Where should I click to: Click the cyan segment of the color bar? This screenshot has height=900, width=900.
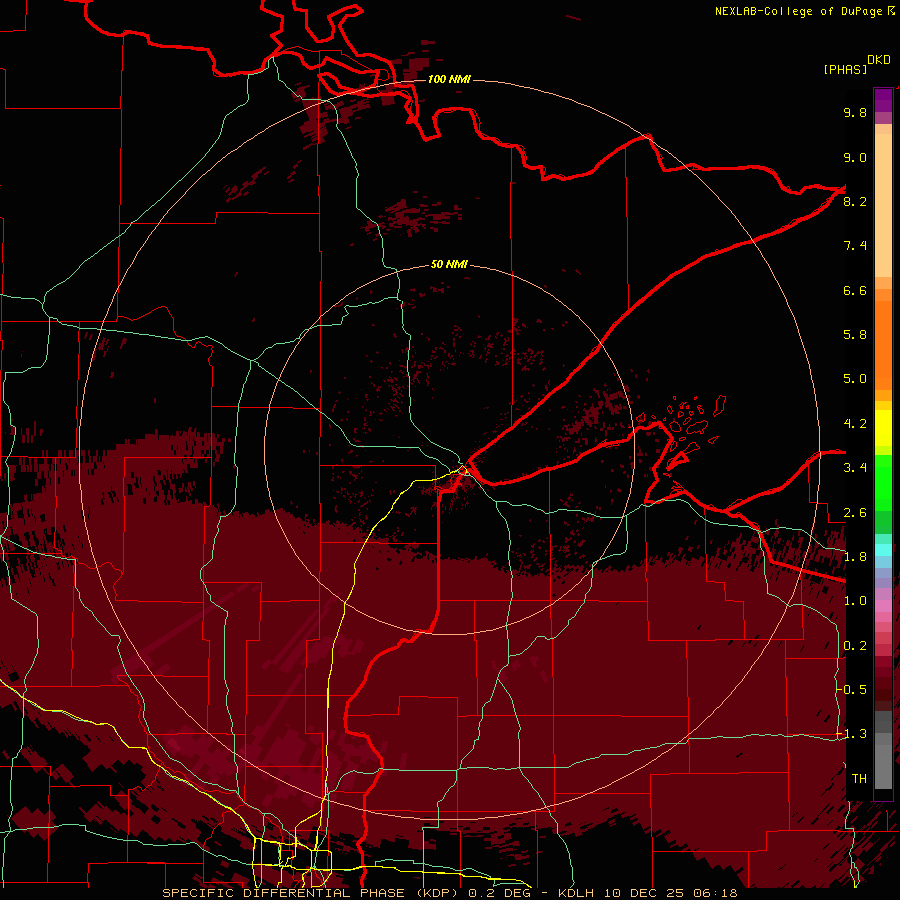point(883,550)
